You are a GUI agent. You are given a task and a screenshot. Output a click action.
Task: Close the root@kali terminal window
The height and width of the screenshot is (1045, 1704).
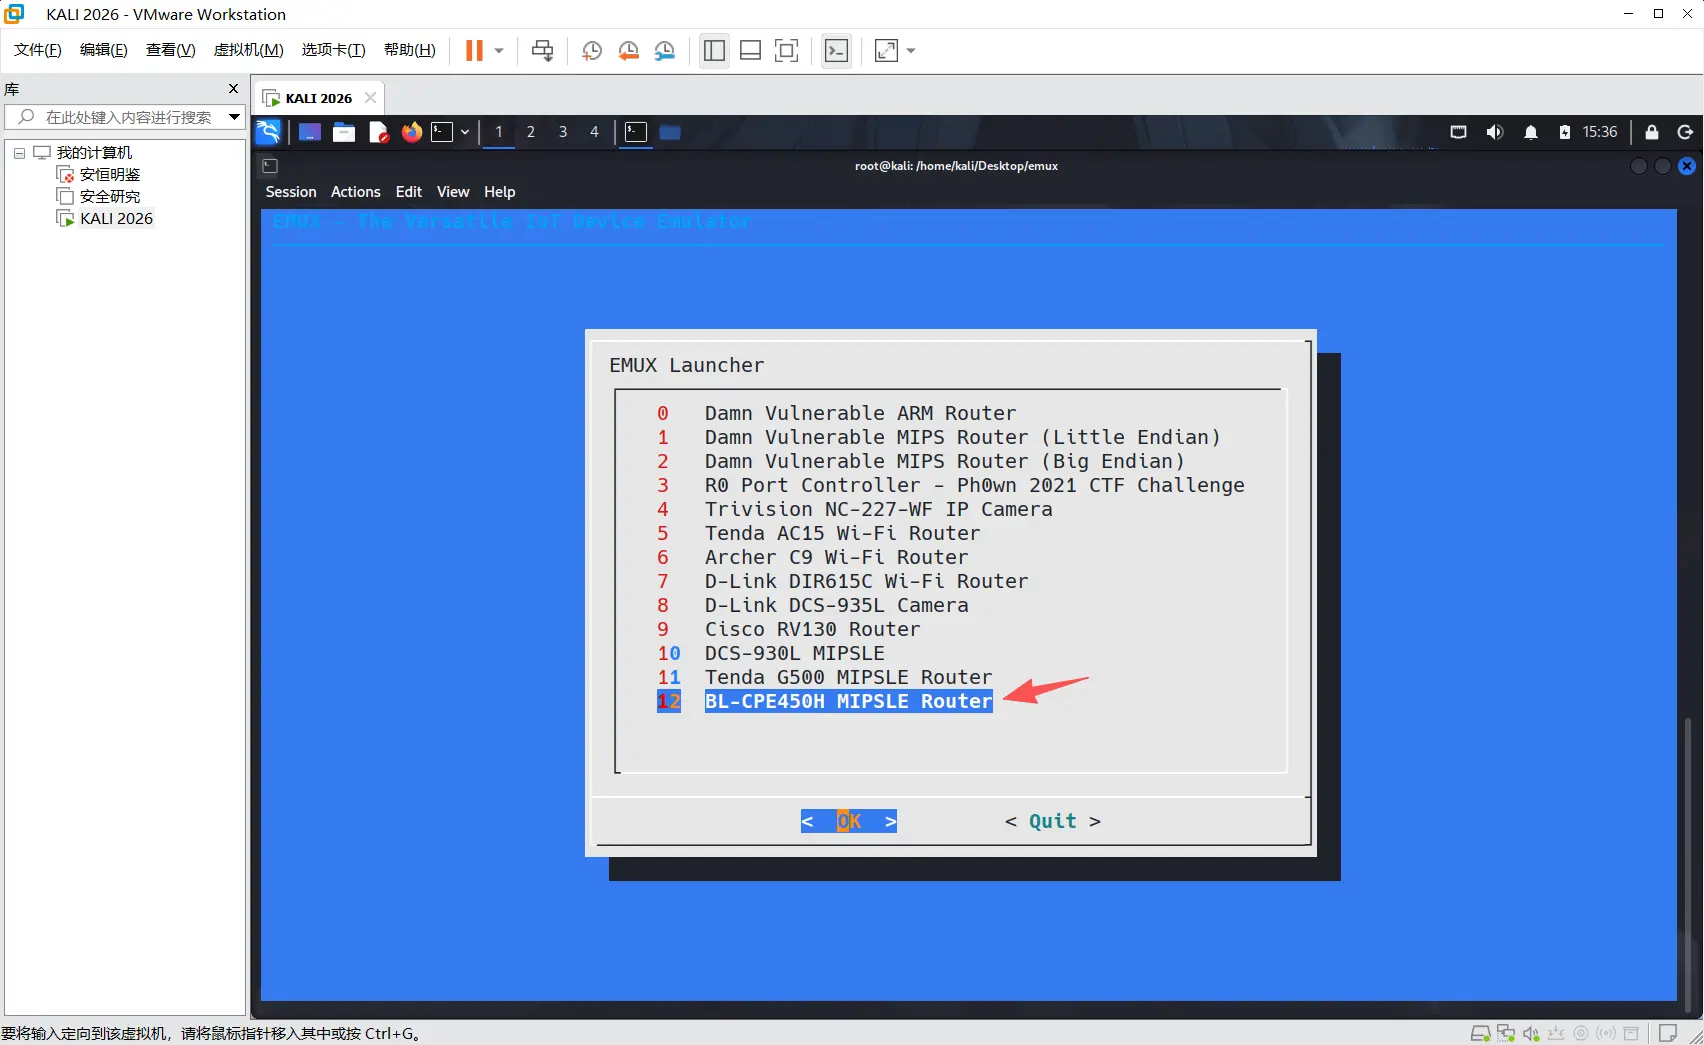coord(1687,166)
